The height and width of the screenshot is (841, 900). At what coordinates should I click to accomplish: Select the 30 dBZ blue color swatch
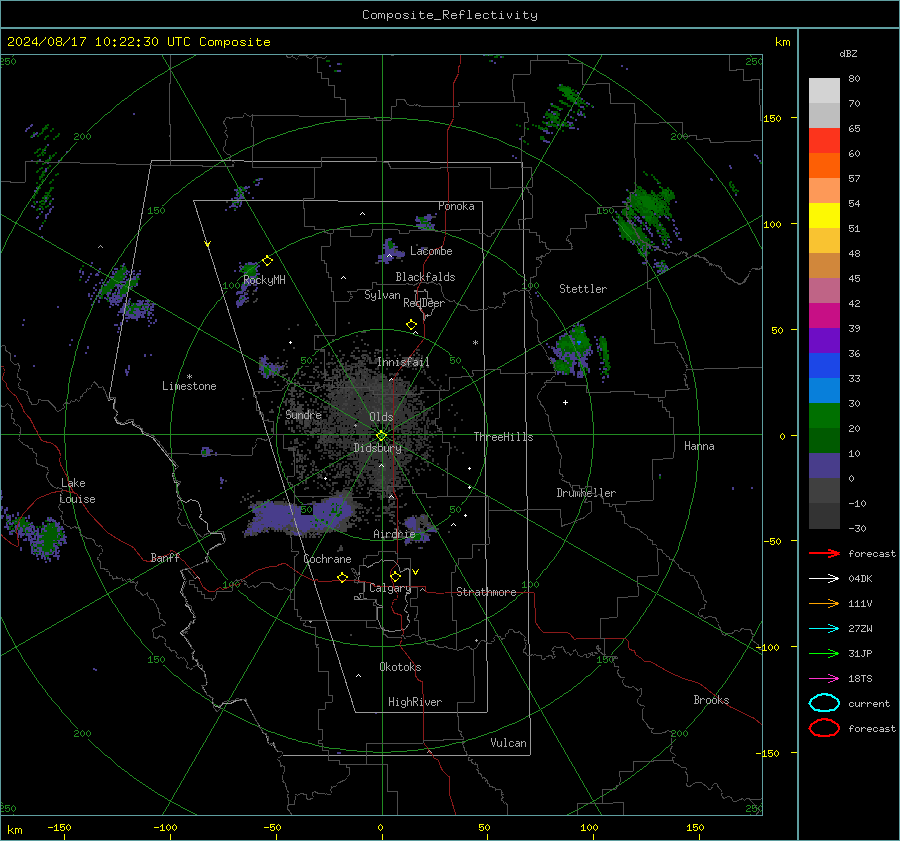coord(824,390)
